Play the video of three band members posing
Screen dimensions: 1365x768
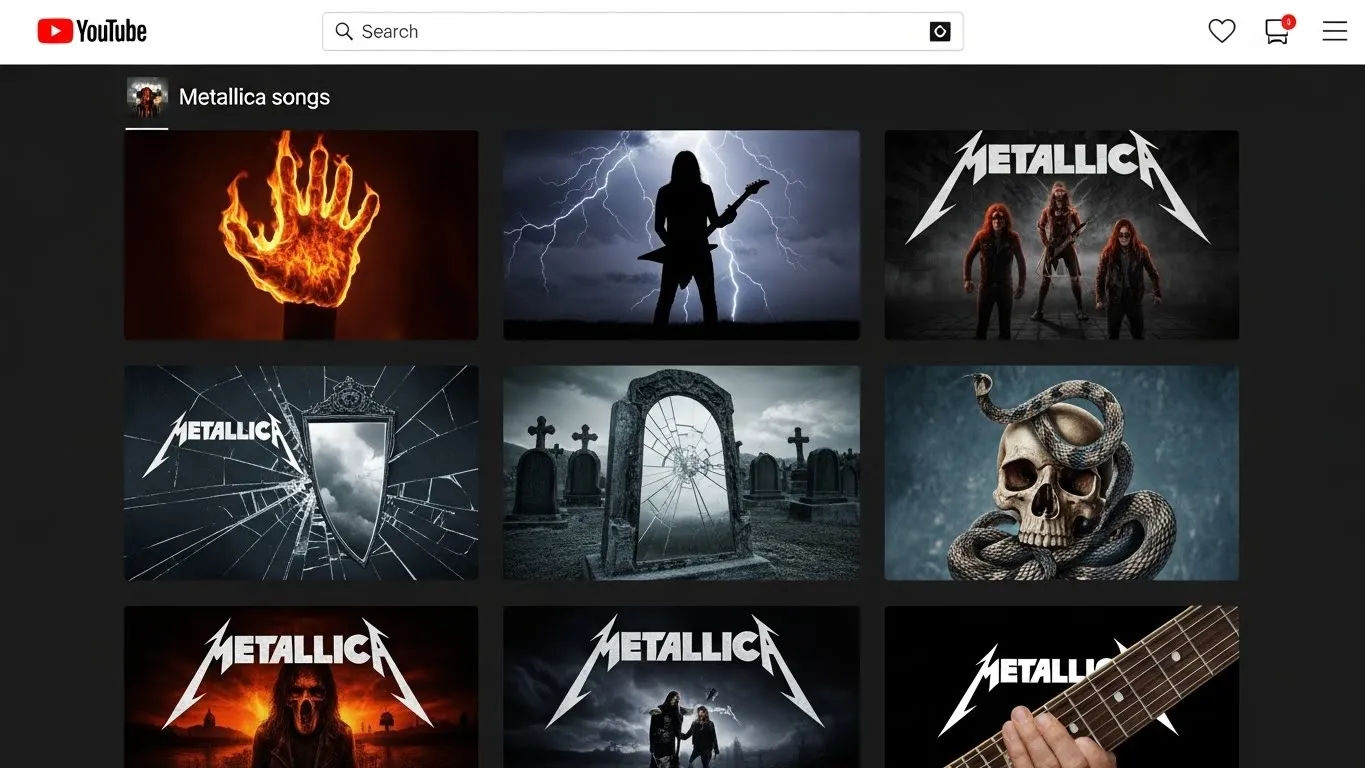tap(1061, 234)
